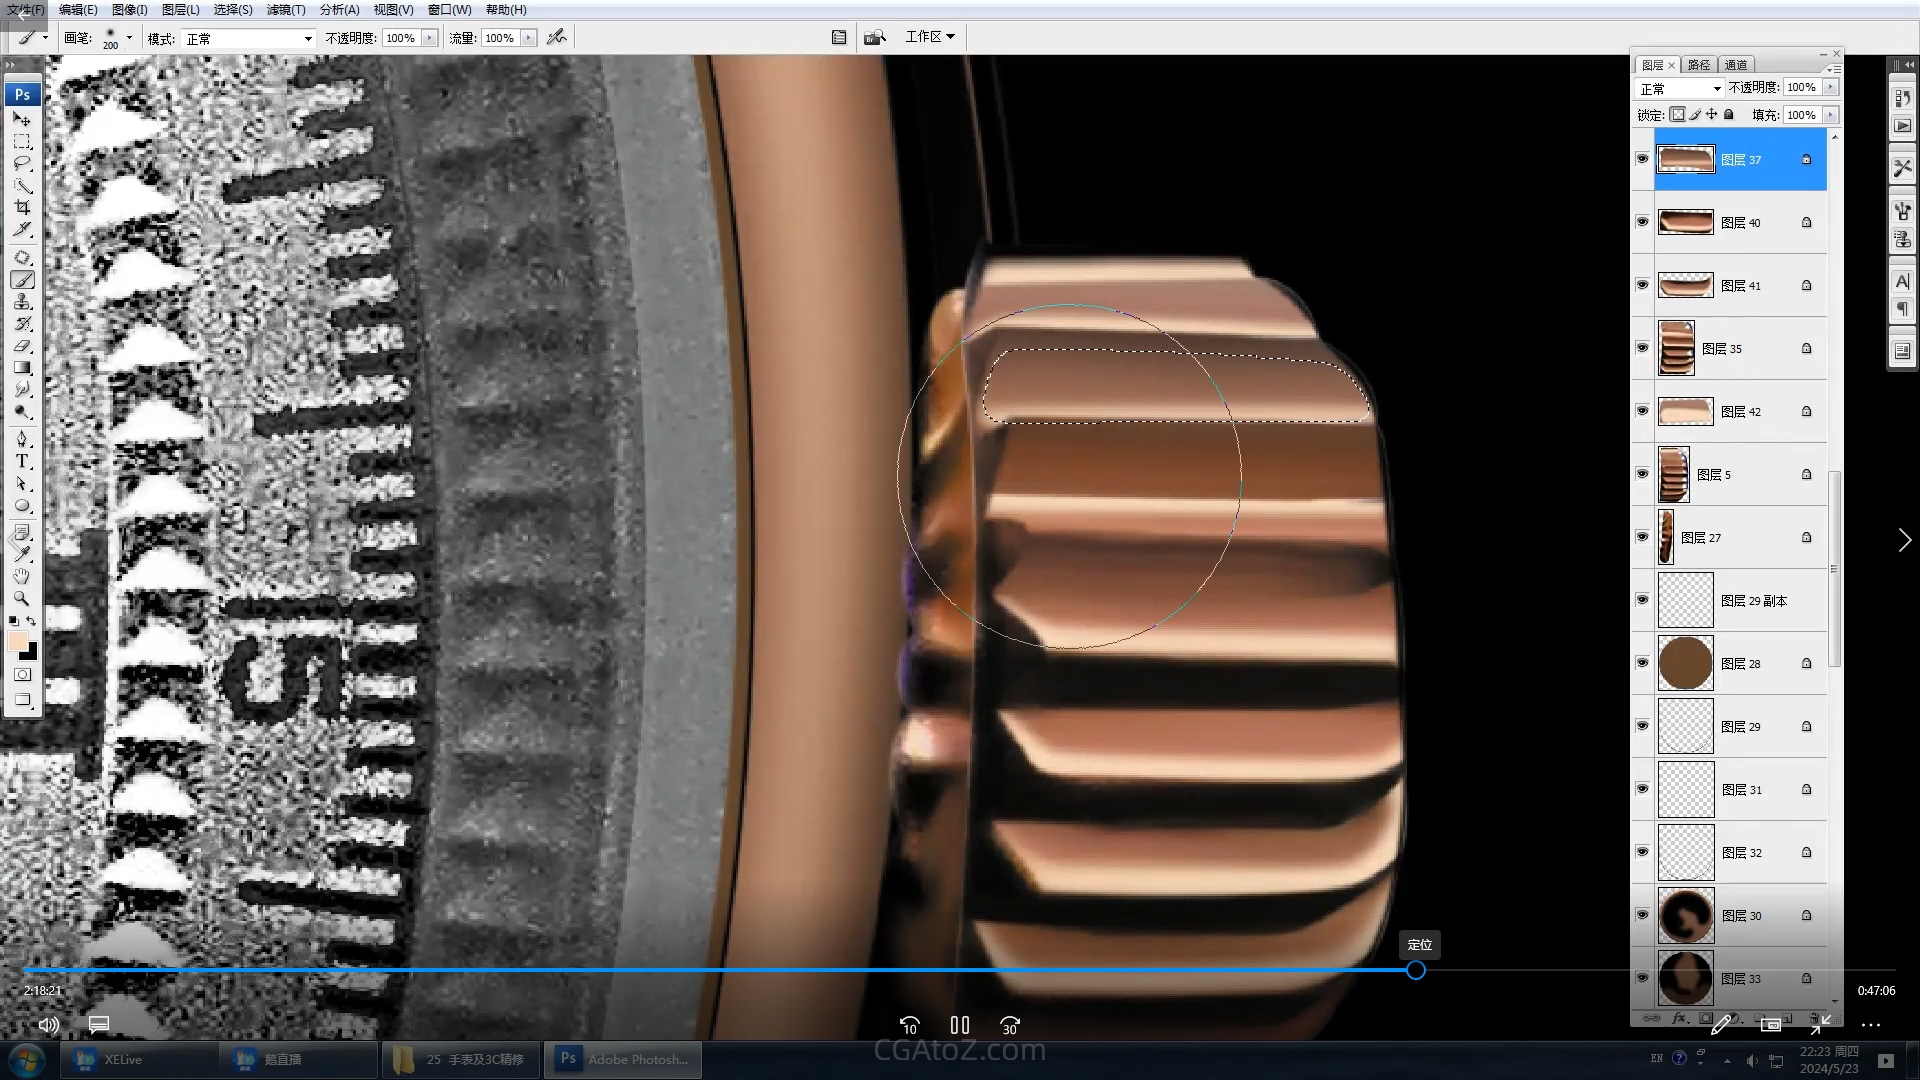Select the Crop tool
1920x1080 pixels.
point(22,208)
